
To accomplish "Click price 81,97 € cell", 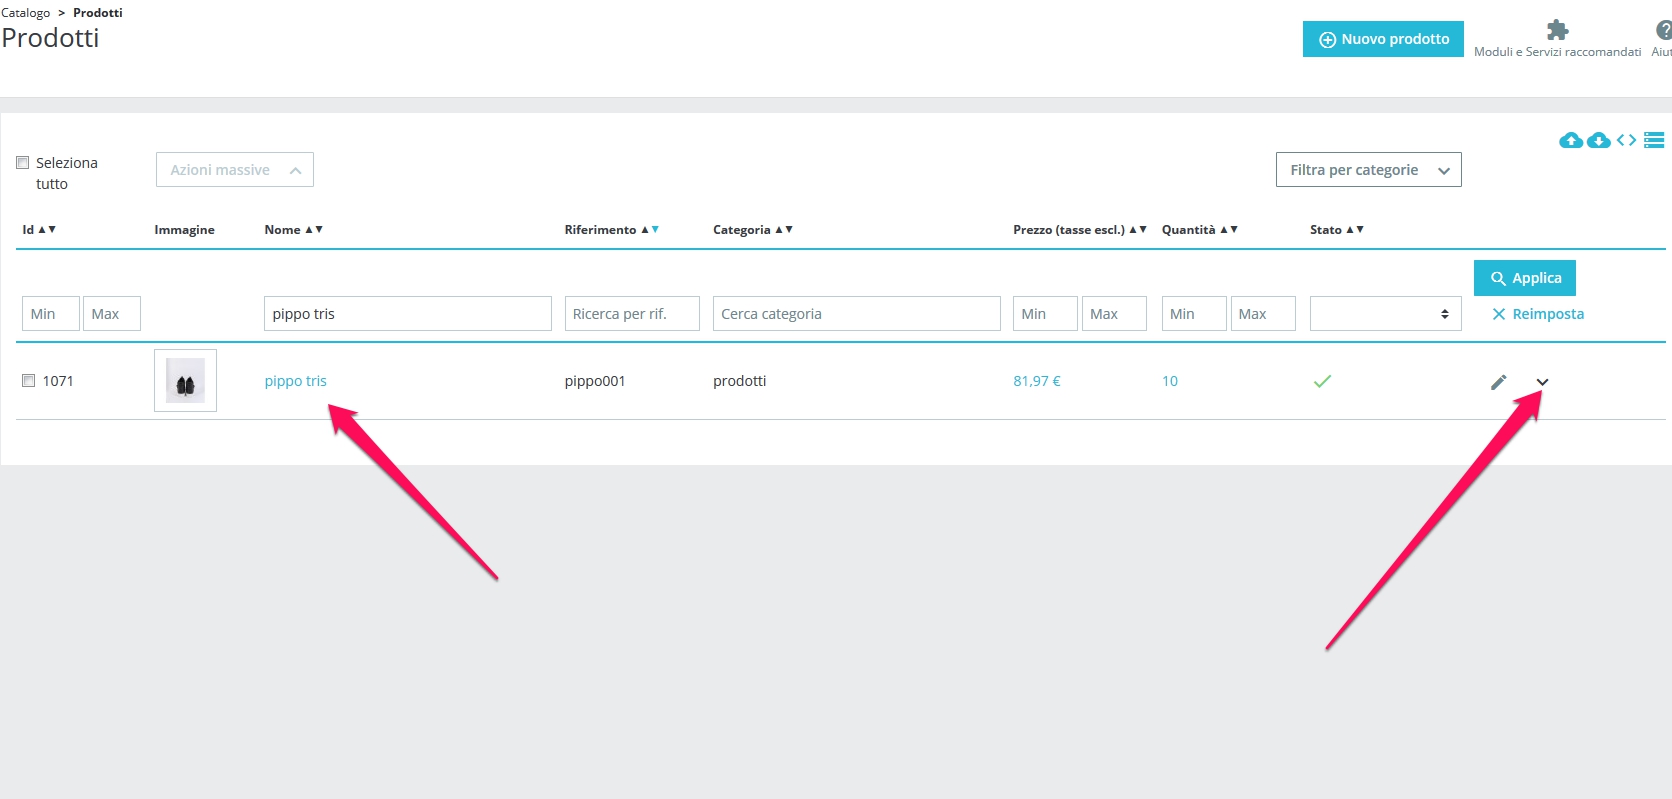I will pos(1037,381).
